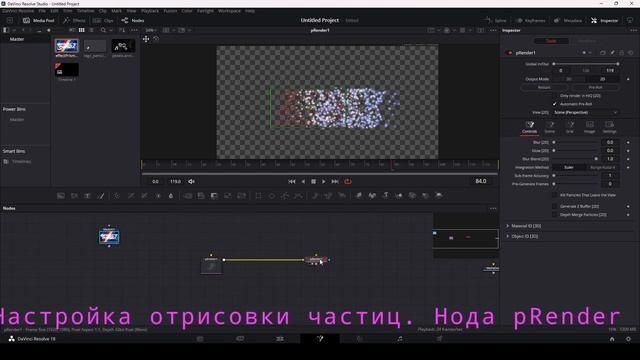Enable Depth Merge Particles checkbox
Viewport: 640px width, 360px height.
click(554, 214)
